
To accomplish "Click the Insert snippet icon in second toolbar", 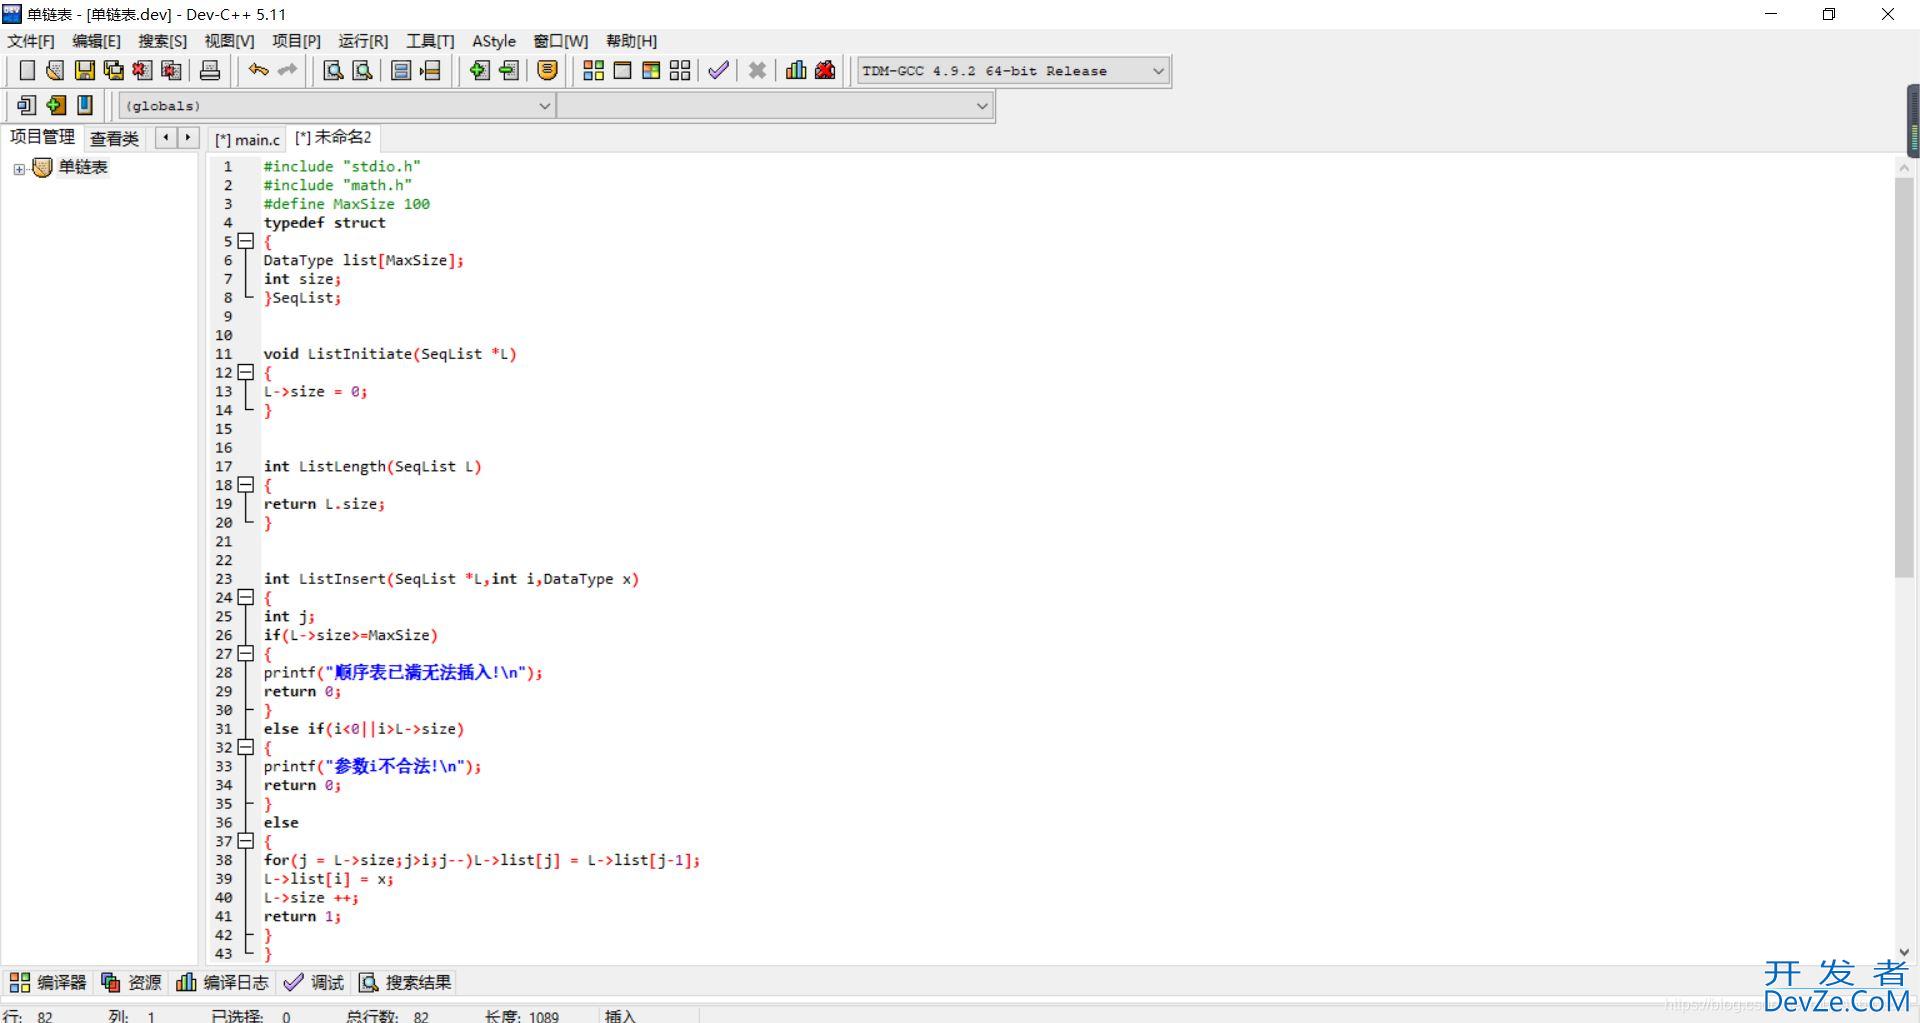I will coord(27,105).
